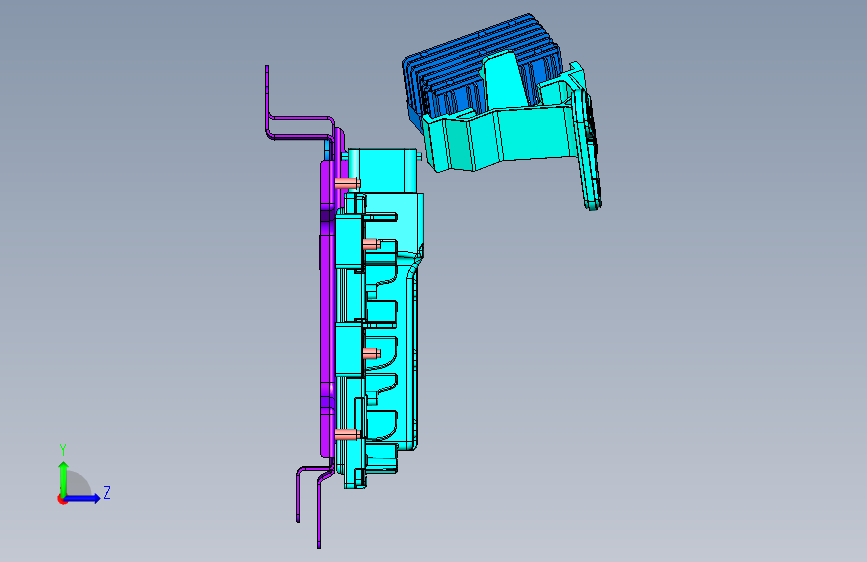Click the red origin dot of the axis triad
867x562 pixels.
point(62,499)
